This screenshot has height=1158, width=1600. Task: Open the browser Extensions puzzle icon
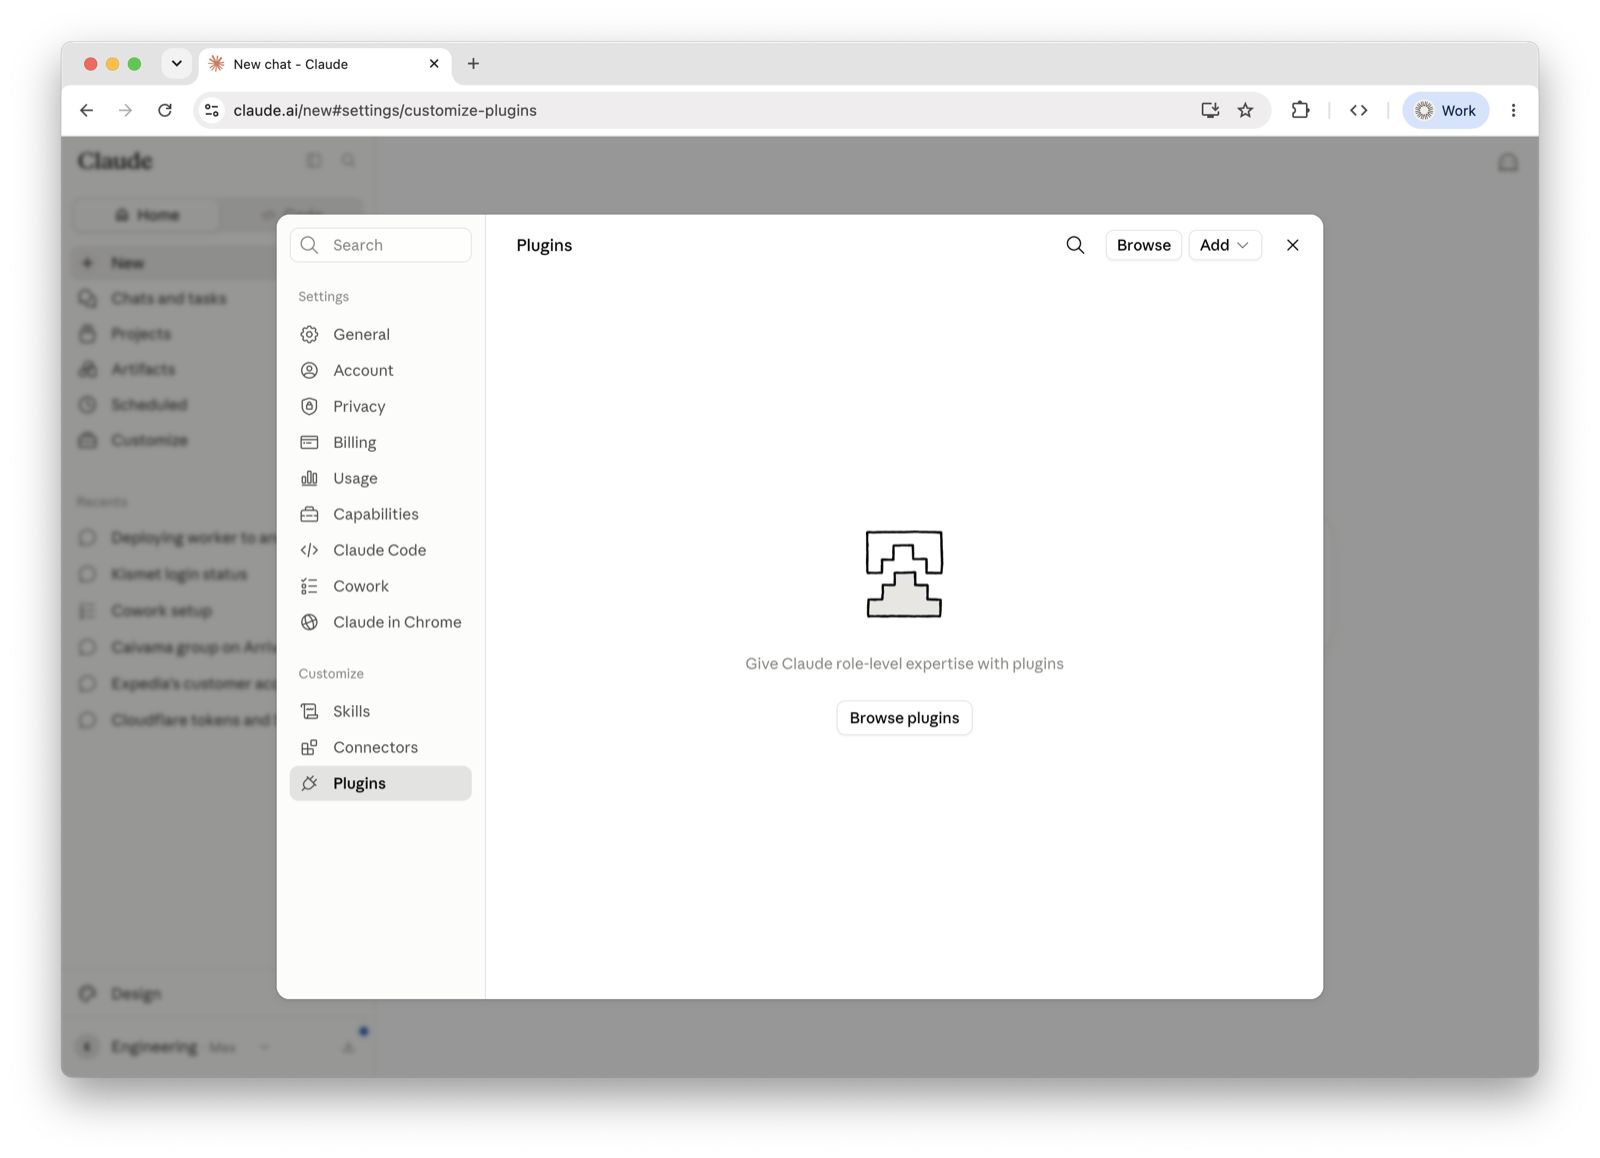[1300, 110]
